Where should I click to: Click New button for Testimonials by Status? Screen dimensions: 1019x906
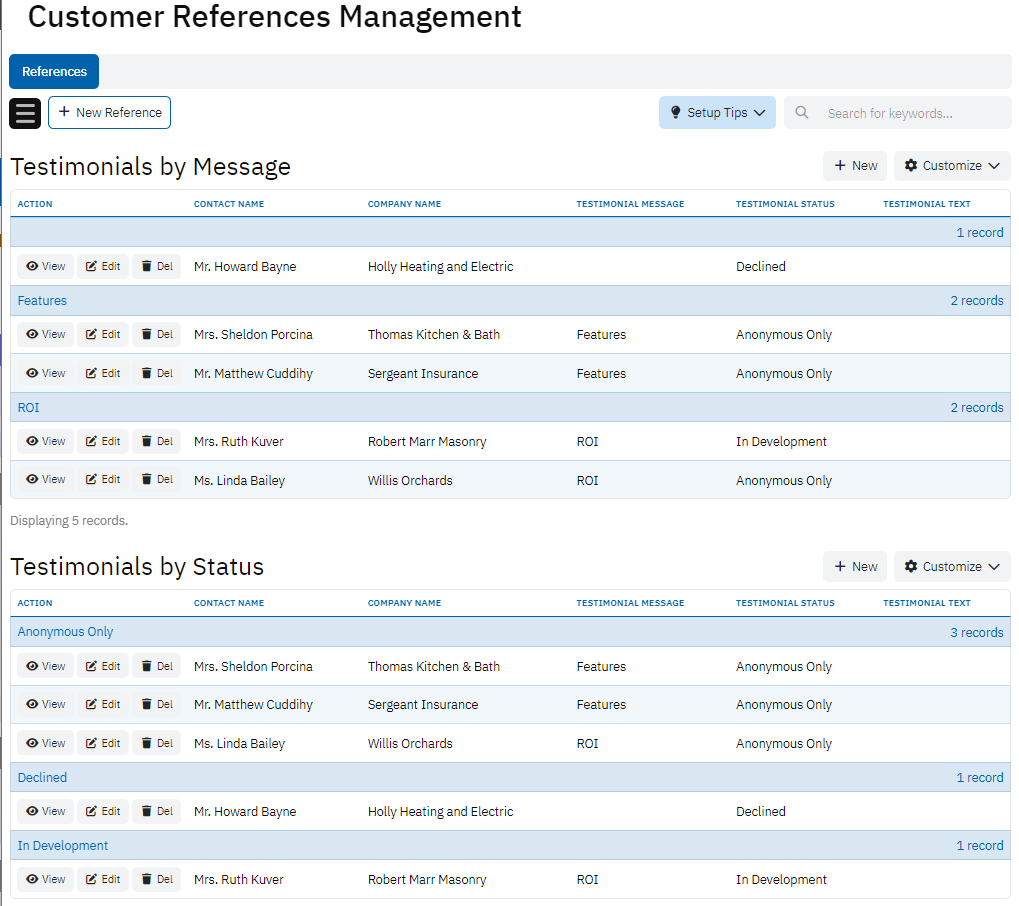[x=855, y=567]
